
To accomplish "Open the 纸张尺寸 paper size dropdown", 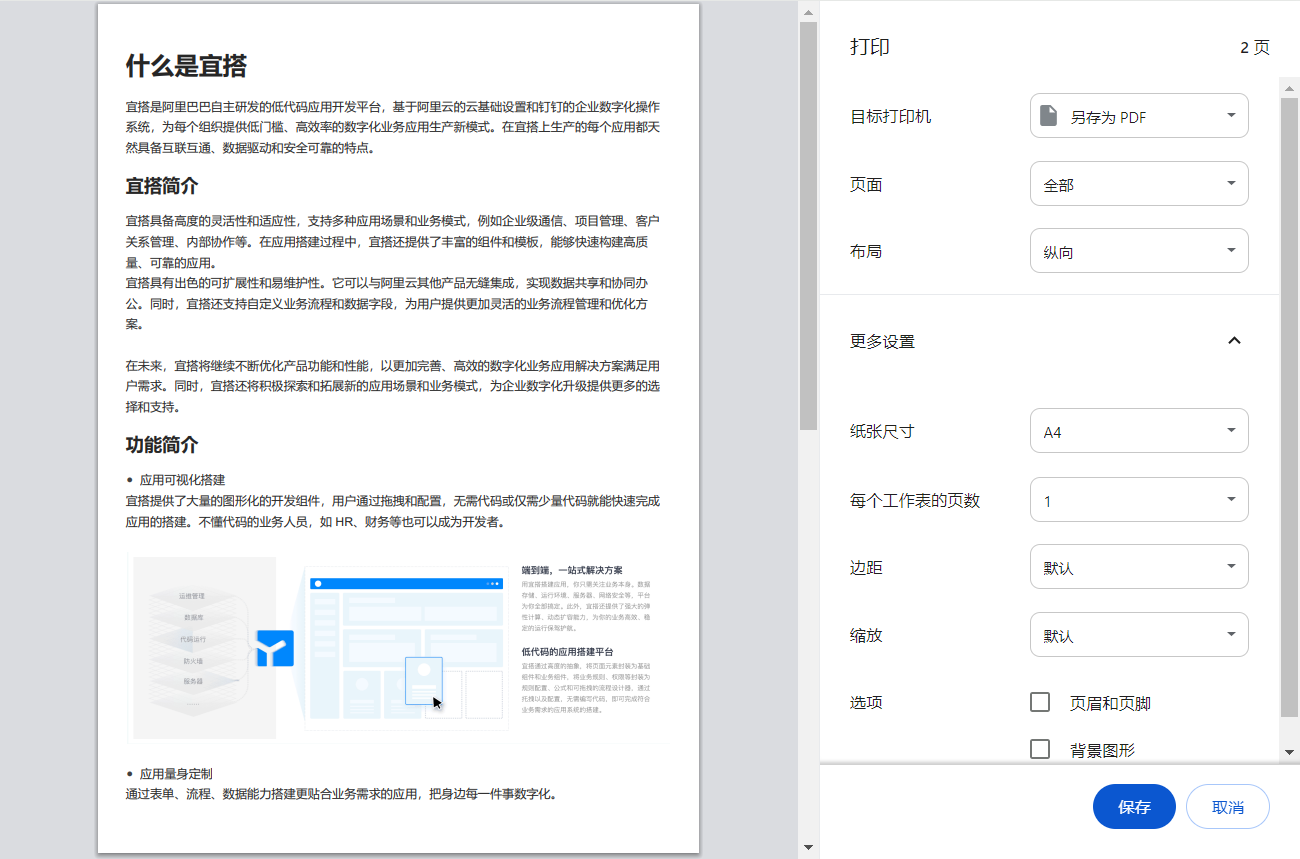I will pos(1139,431).
